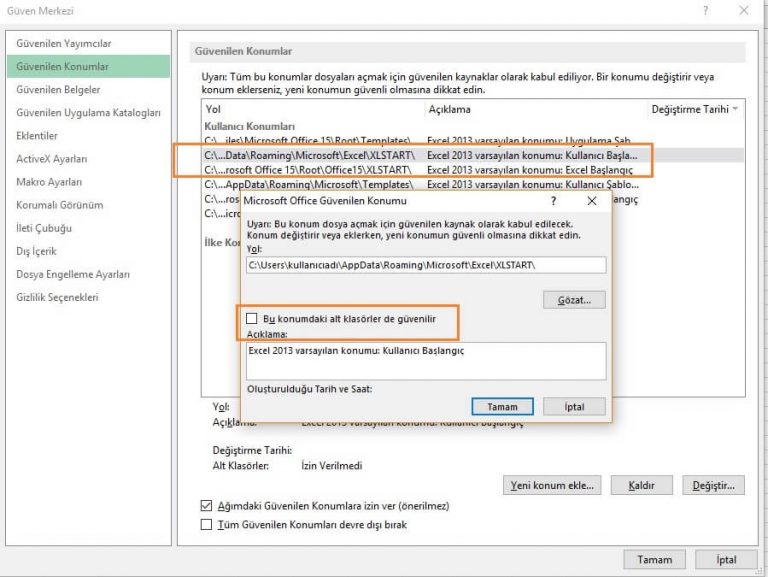
Task: Confirm with Tamam in the Güvenilen Konumu dialog
Action: click(502, 407)
